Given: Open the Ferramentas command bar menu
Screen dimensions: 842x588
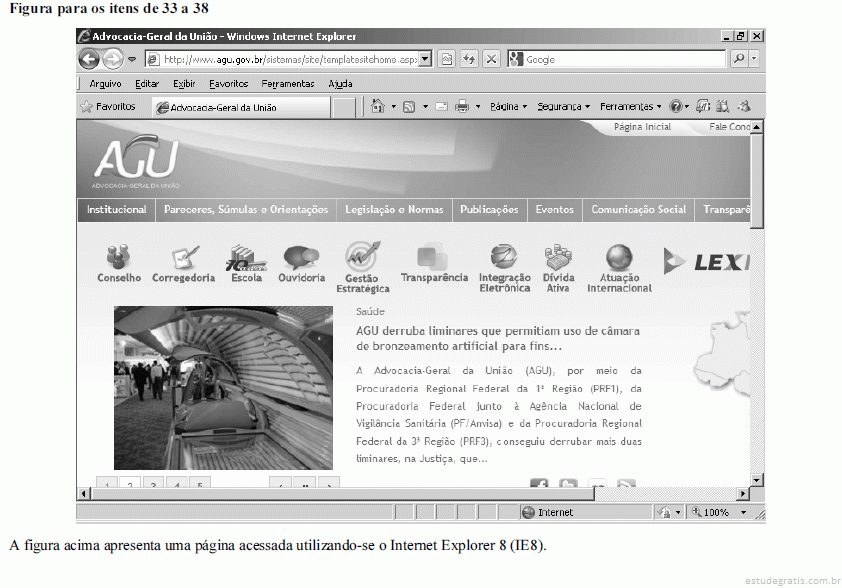Looking at the screenshot, I should click(631, 107).
